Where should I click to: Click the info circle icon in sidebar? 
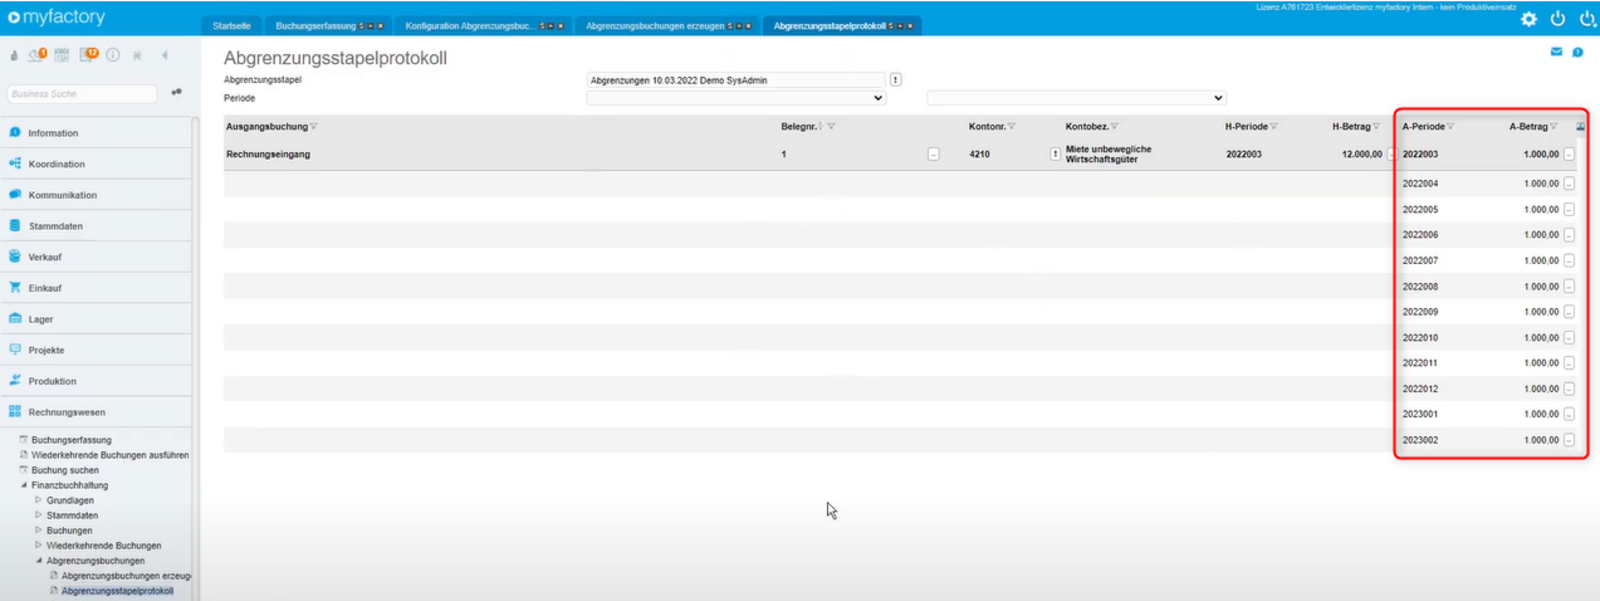113,55
